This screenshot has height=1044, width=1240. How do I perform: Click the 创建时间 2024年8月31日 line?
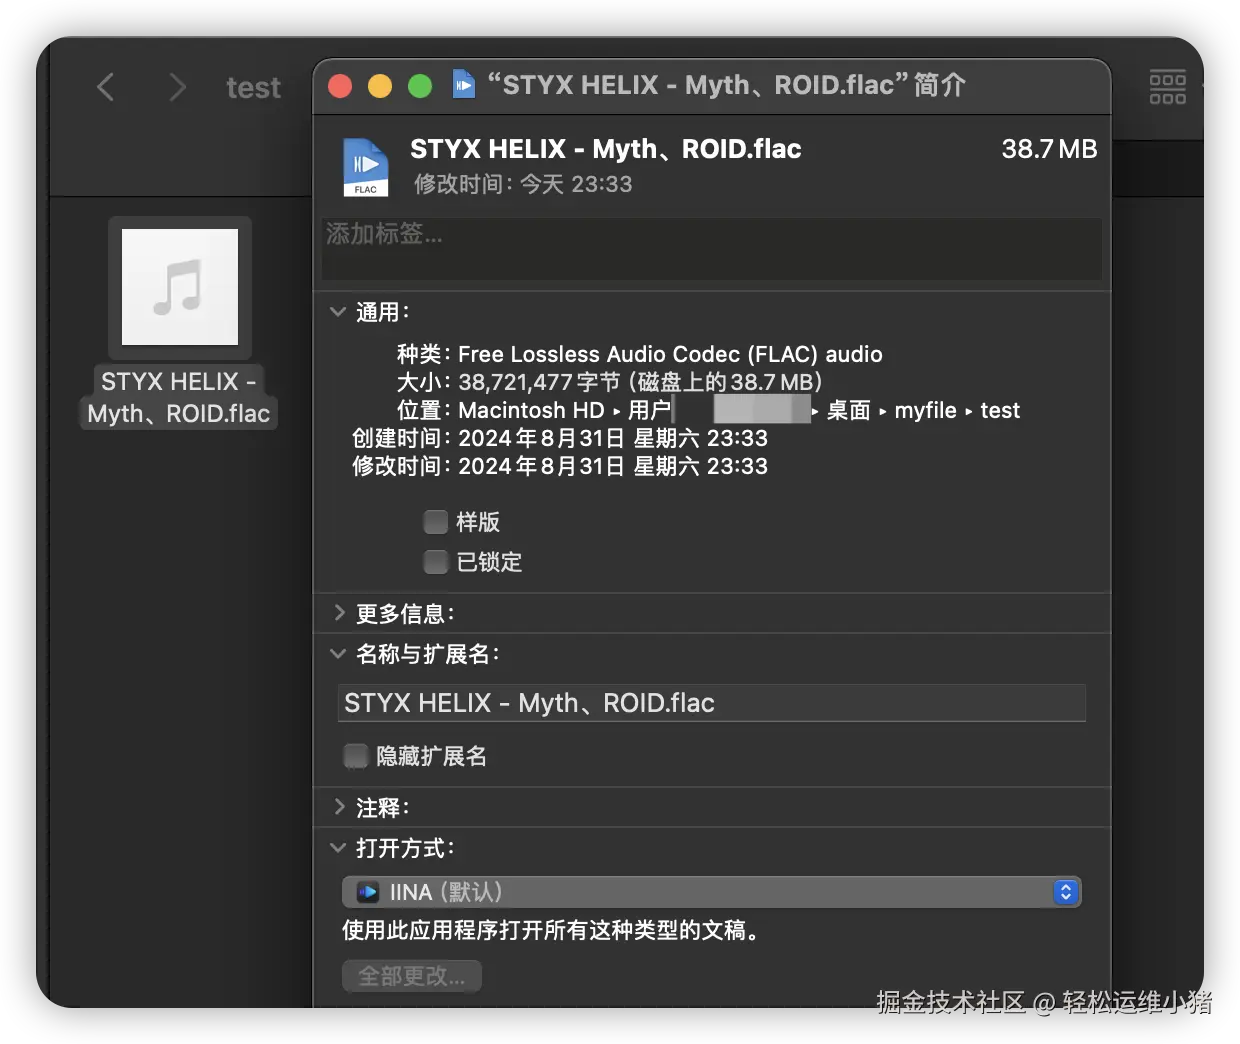[560, 438]
